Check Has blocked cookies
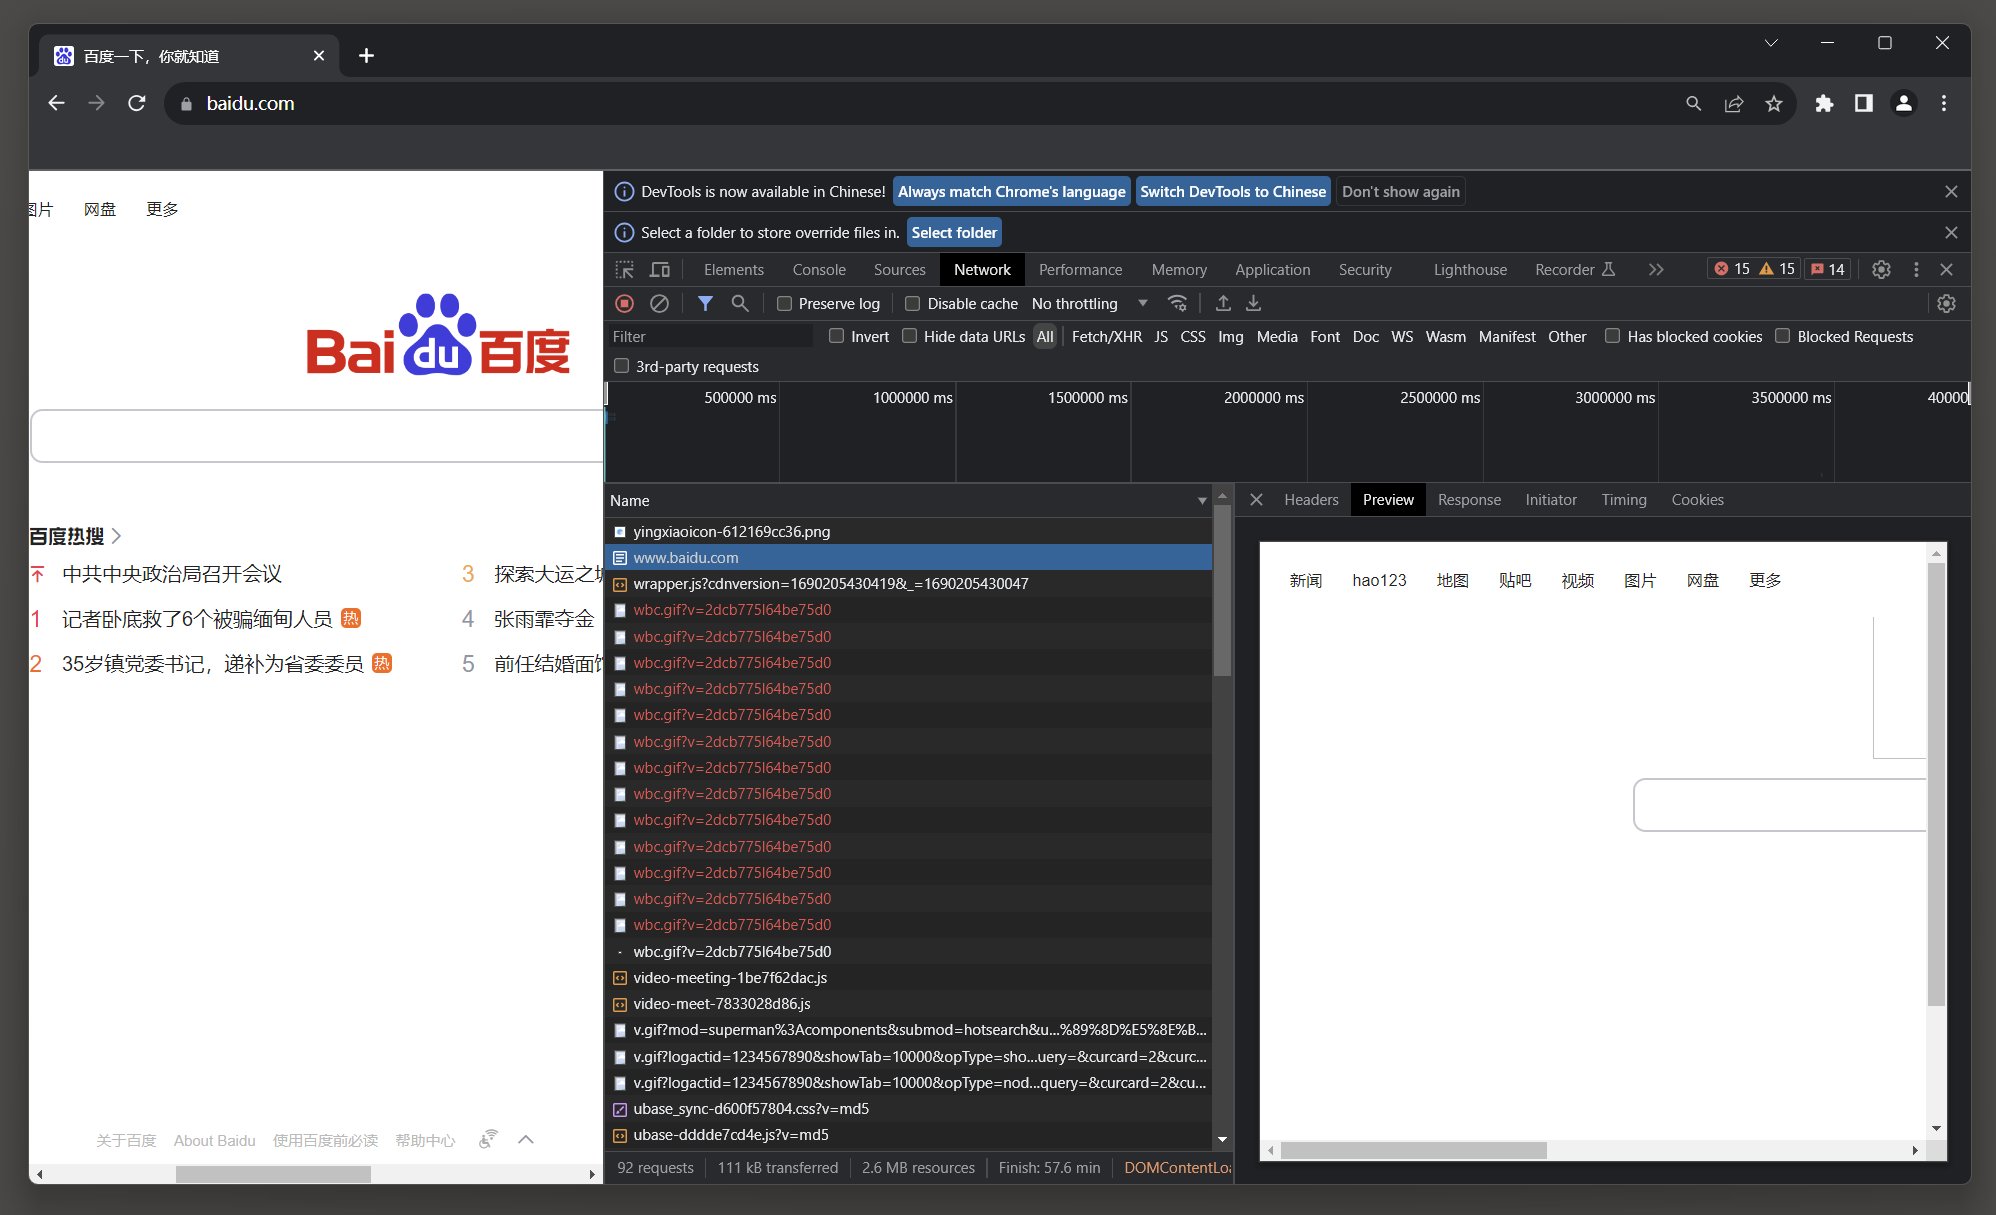The width and height of the screenshot is (1996, 1215). 1612,336
